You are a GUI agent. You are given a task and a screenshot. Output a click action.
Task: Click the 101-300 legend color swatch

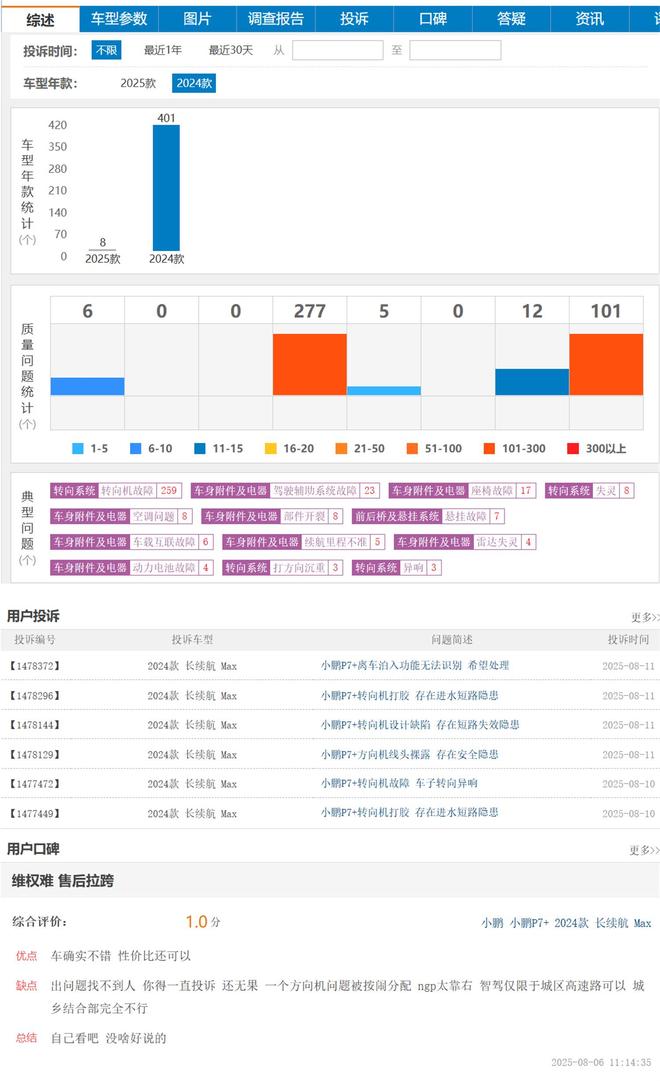(x=490, y=449)
